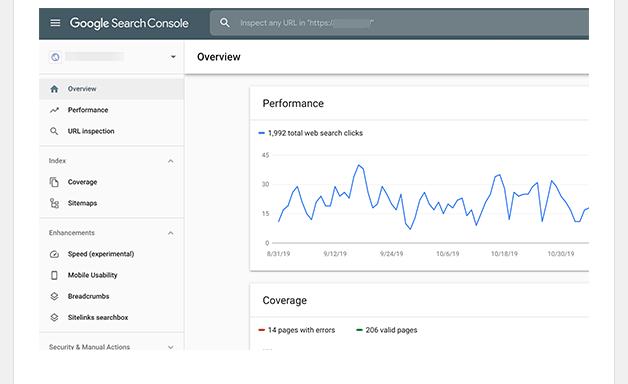
Task: Click the Sitemaps tree icon
Action: pos(54,203)
